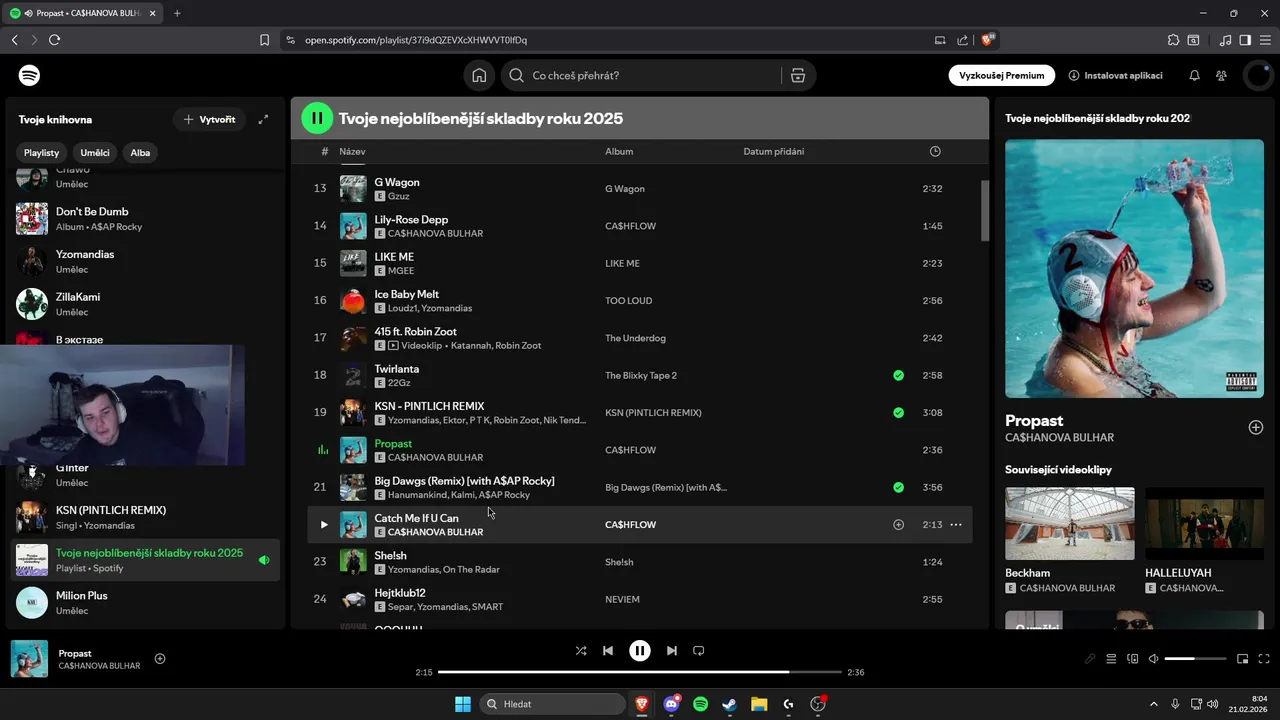
Task: Toggle liked checkmark on Big Dawgs (Remix)
Action: pyautogui.click(x=898, y=487)
